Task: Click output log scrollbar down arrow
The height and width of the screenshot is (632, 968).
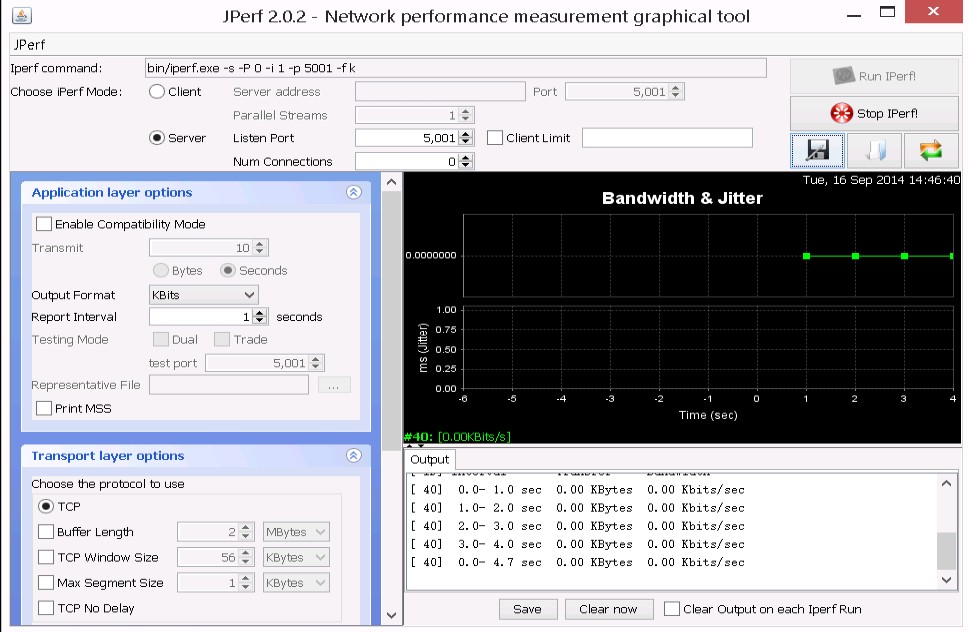Action: (946, 580)
